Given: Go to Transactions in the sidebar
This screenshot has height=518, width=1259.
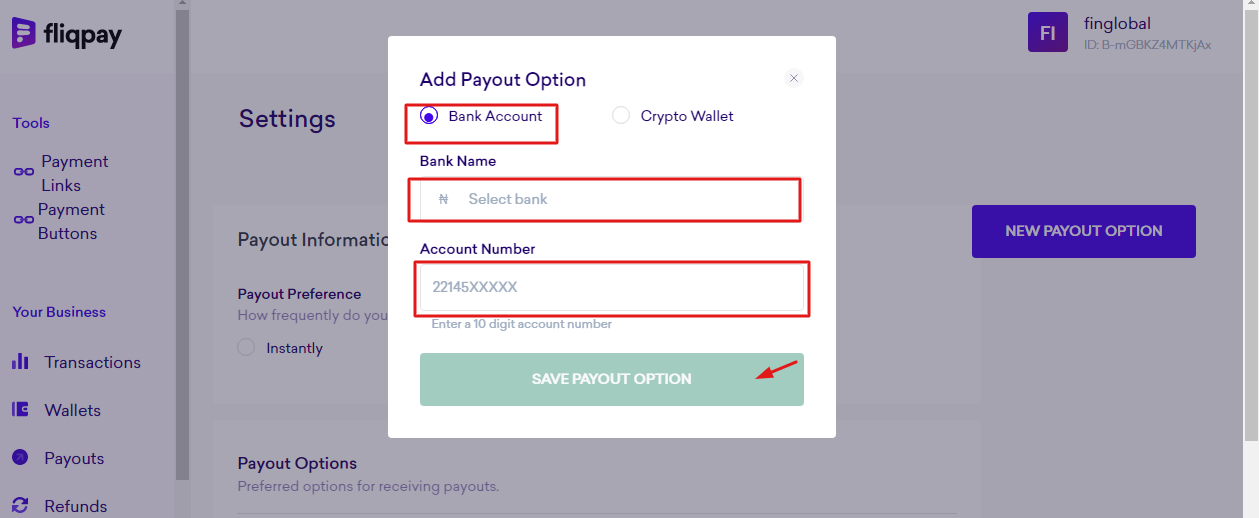Looking at the screenshot, I should pyautogui.click(x=93, y=362).
